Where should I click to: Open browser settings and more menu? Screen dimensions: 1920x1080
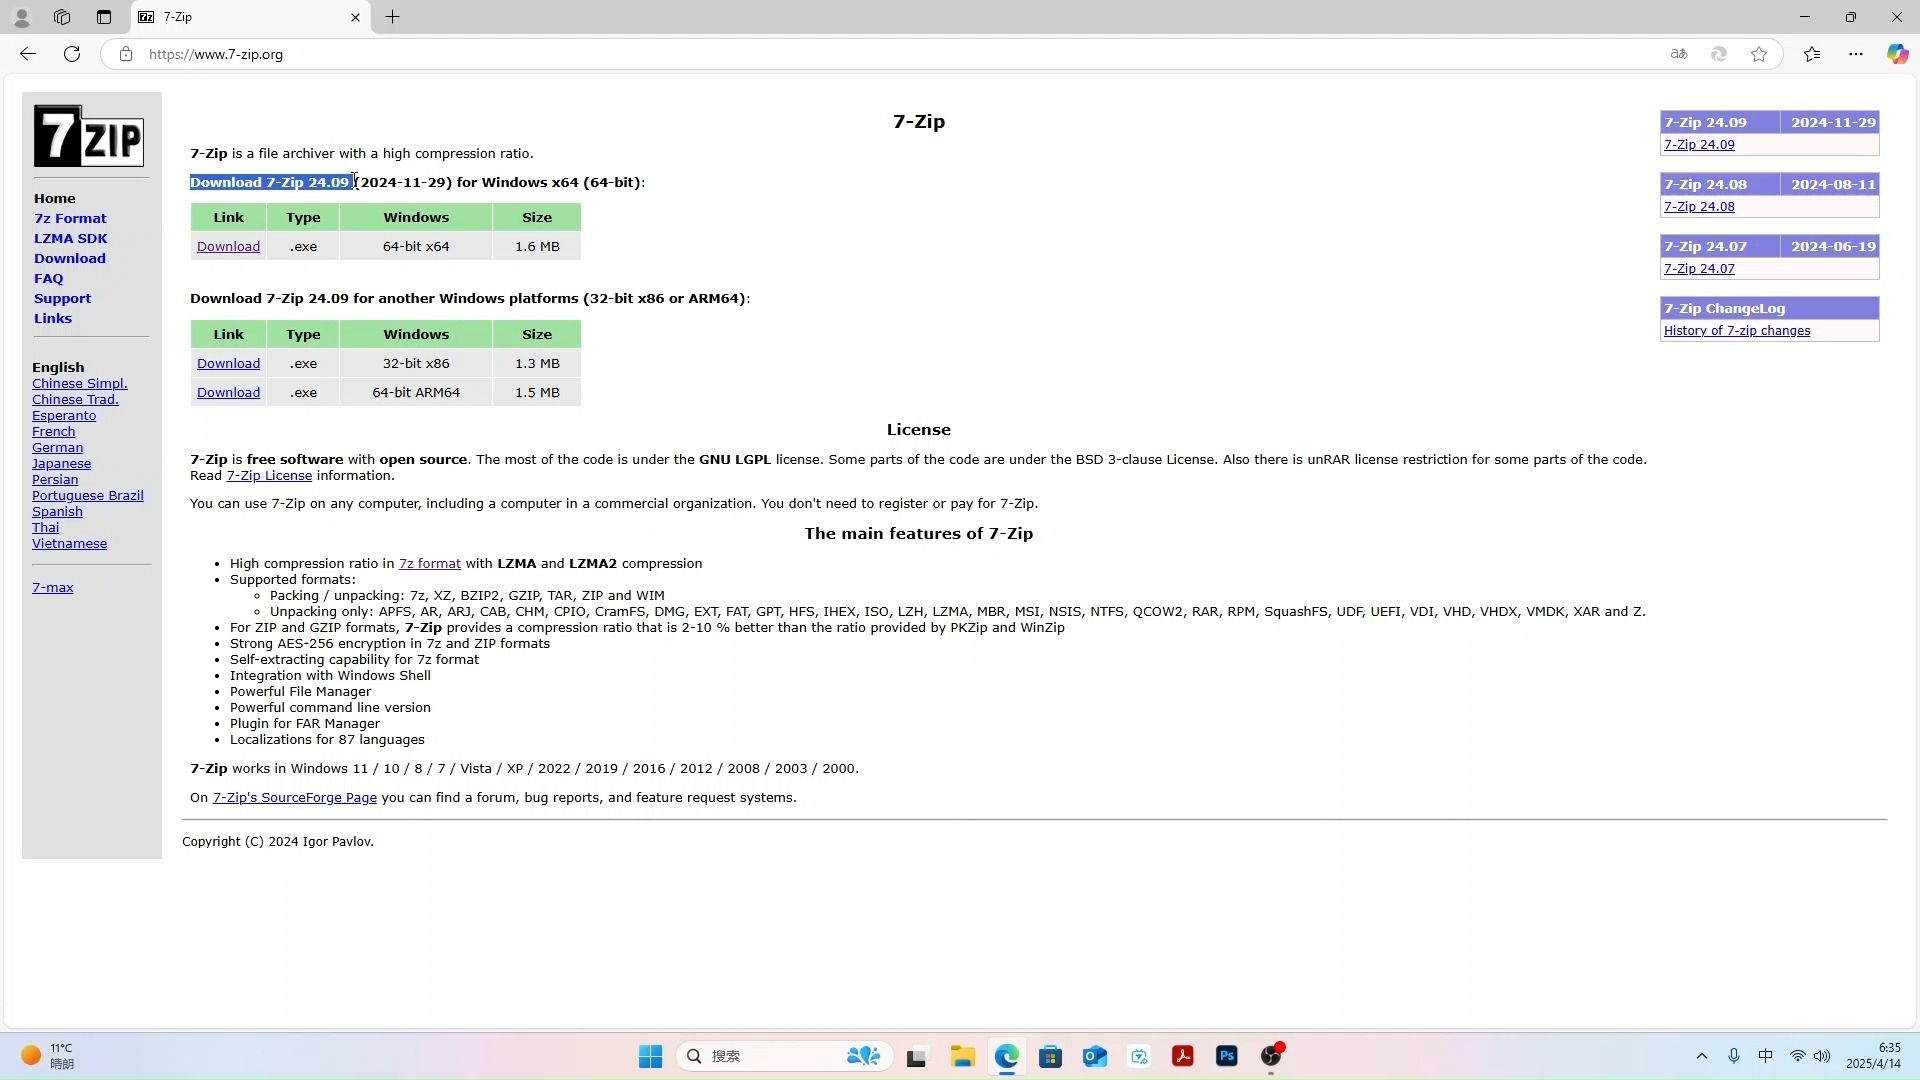pyautogui.click(x=1856, y=54)
